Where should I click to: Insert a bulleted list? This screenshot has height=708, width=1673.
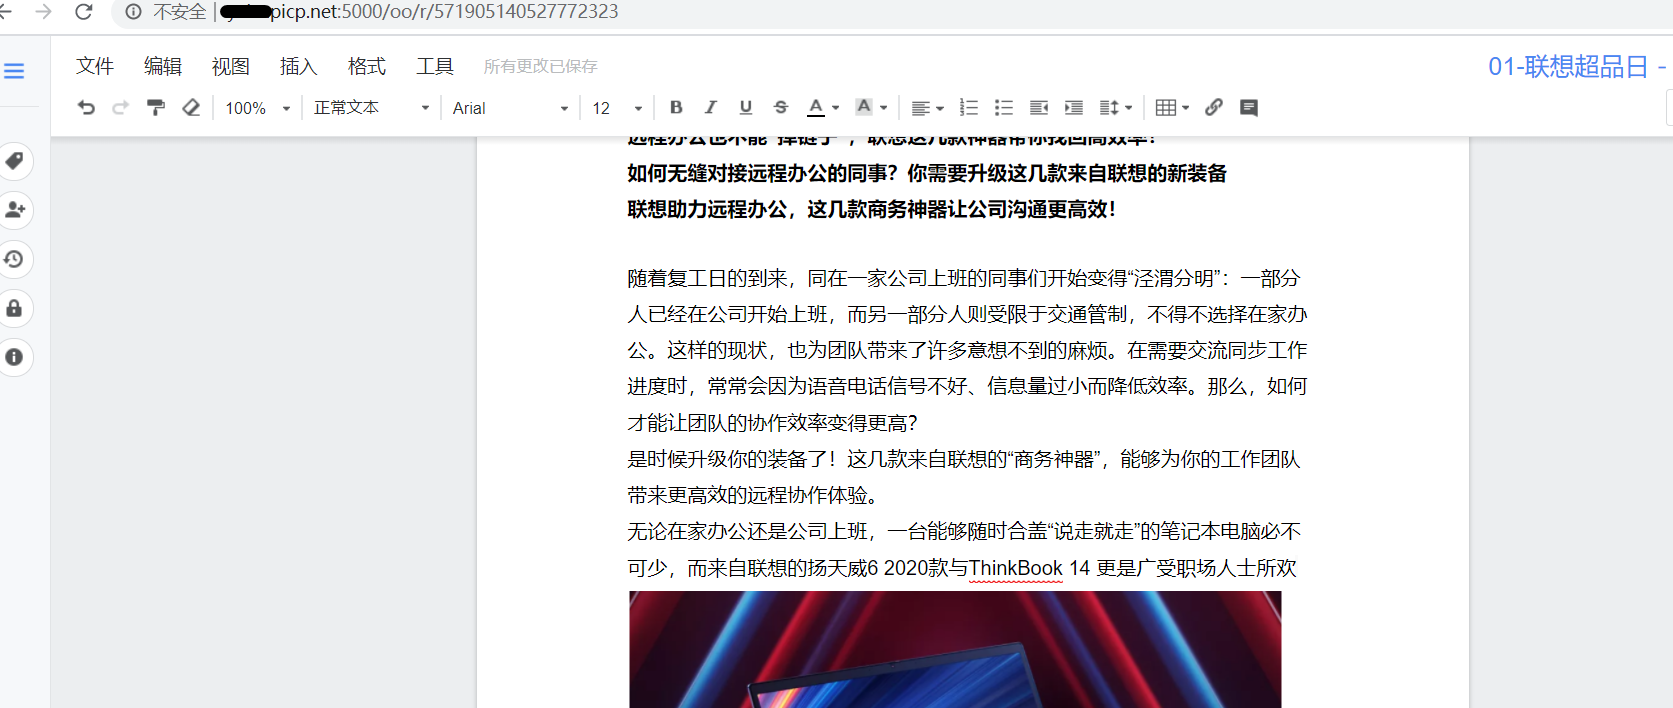pos(1003,107)
